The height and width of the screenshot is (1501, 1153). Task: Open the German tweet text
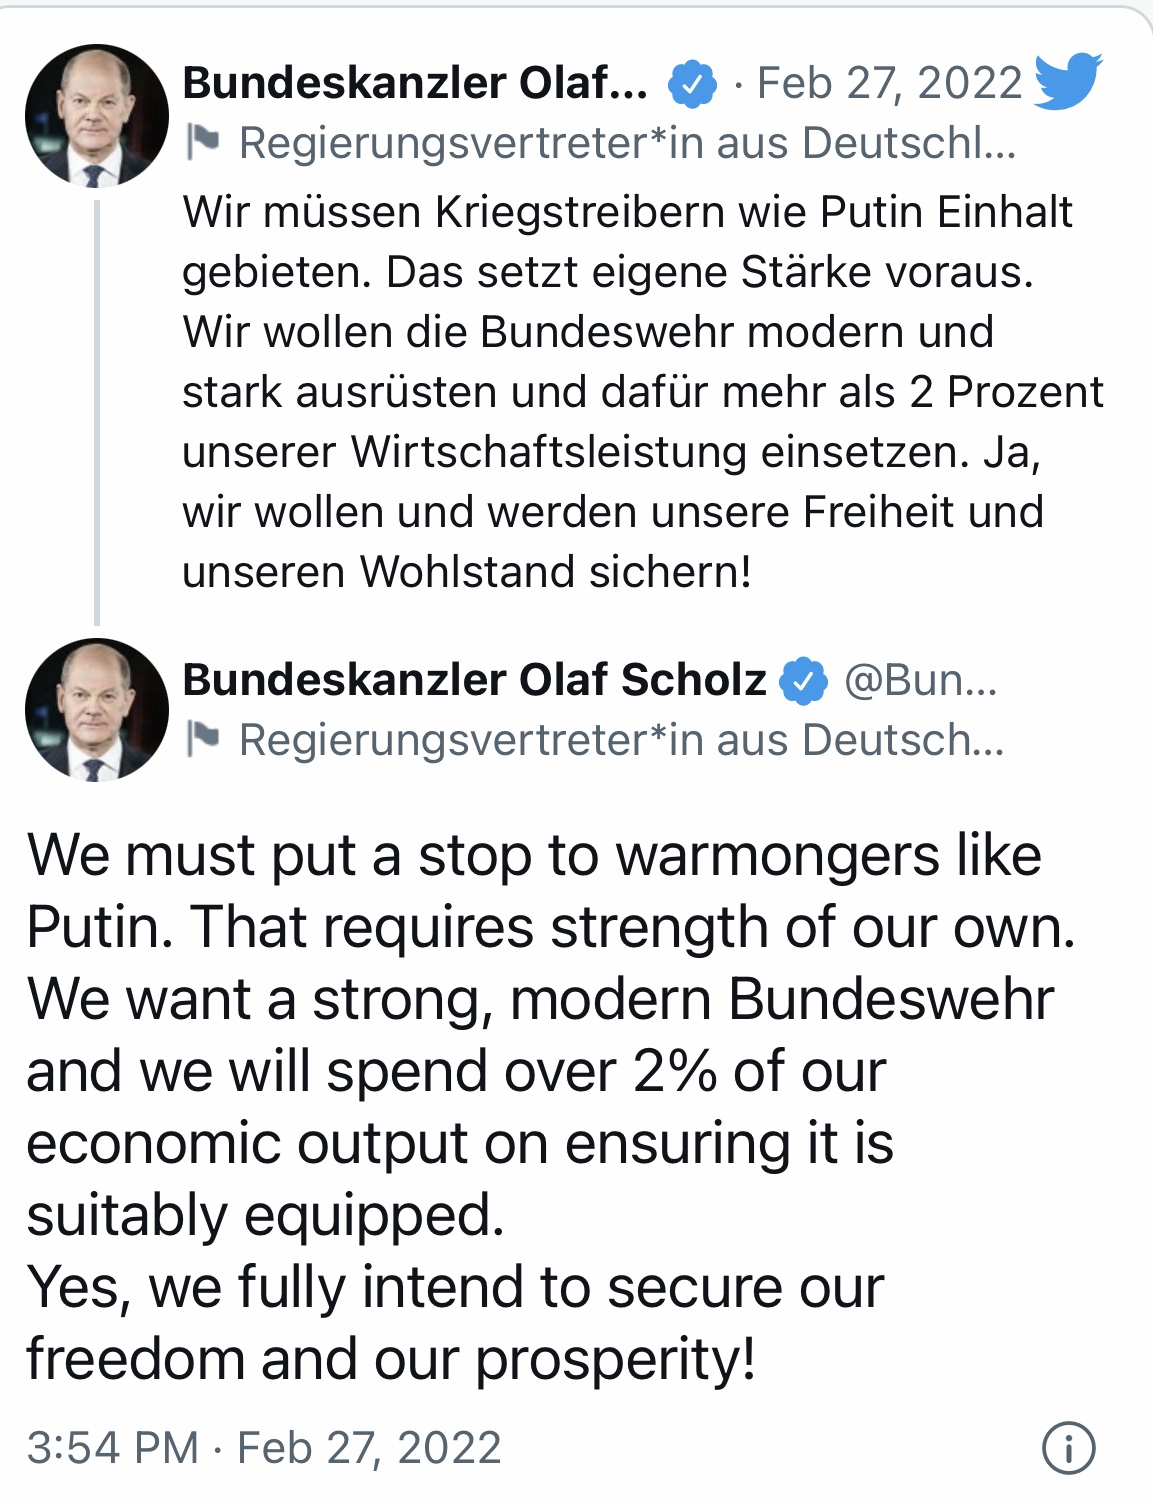[643, 392]
